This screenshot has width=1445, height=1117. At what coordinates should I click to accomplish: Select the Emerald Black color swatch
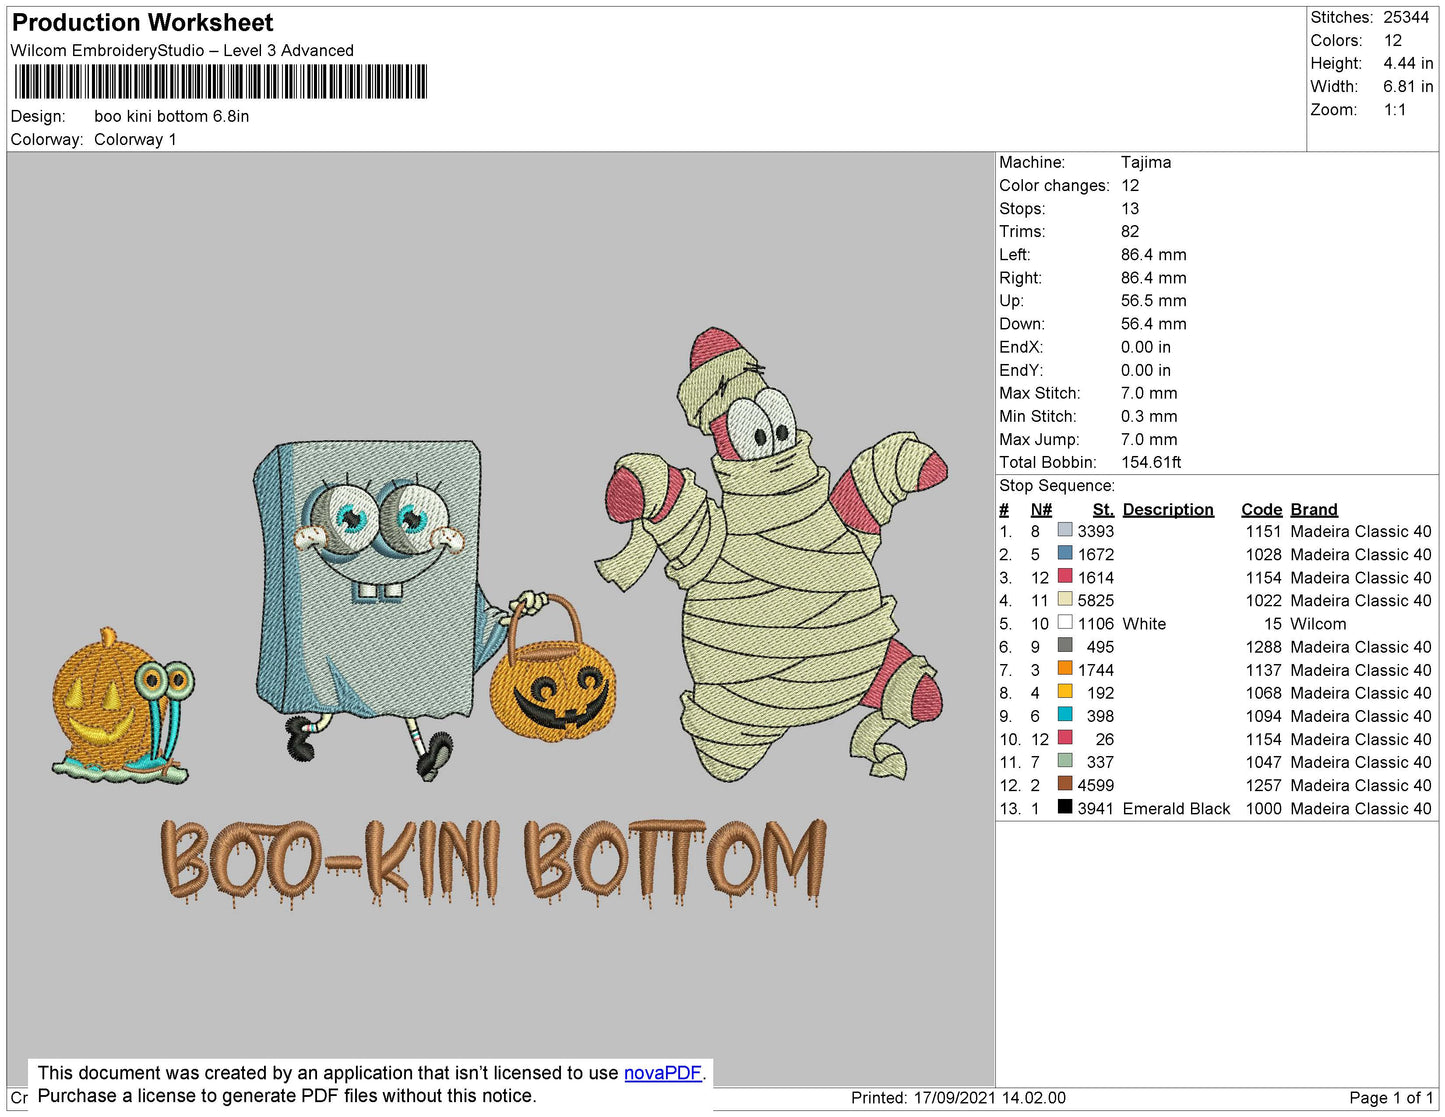click(1065, 808)
